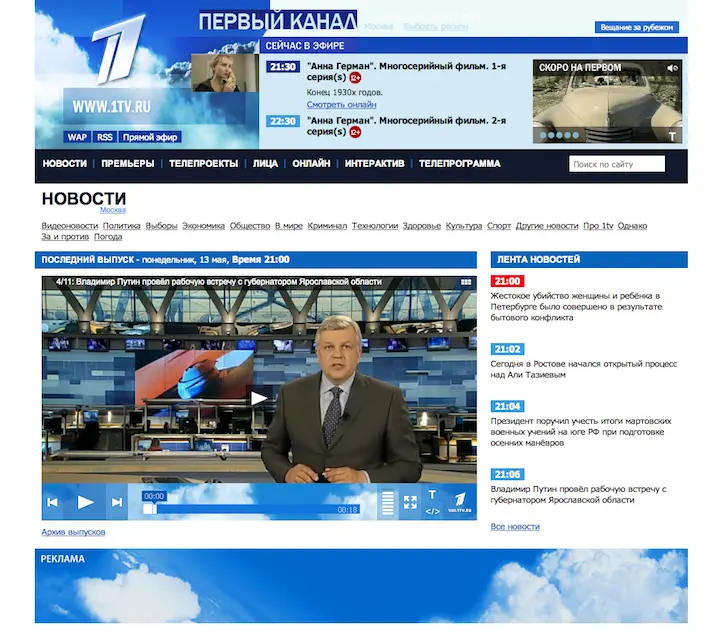
Task: Click the T text icon in the news player
Action: [x=432, y=494]
